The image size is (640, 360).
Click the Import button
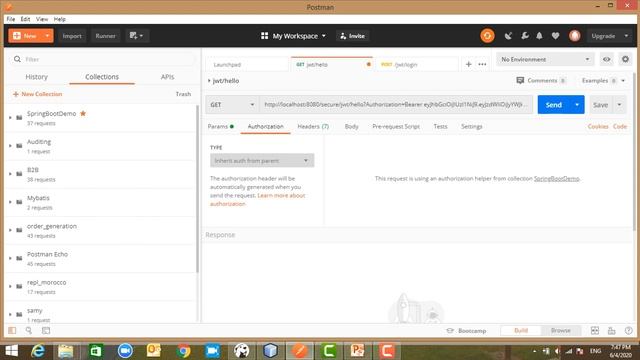click(72, 36)
